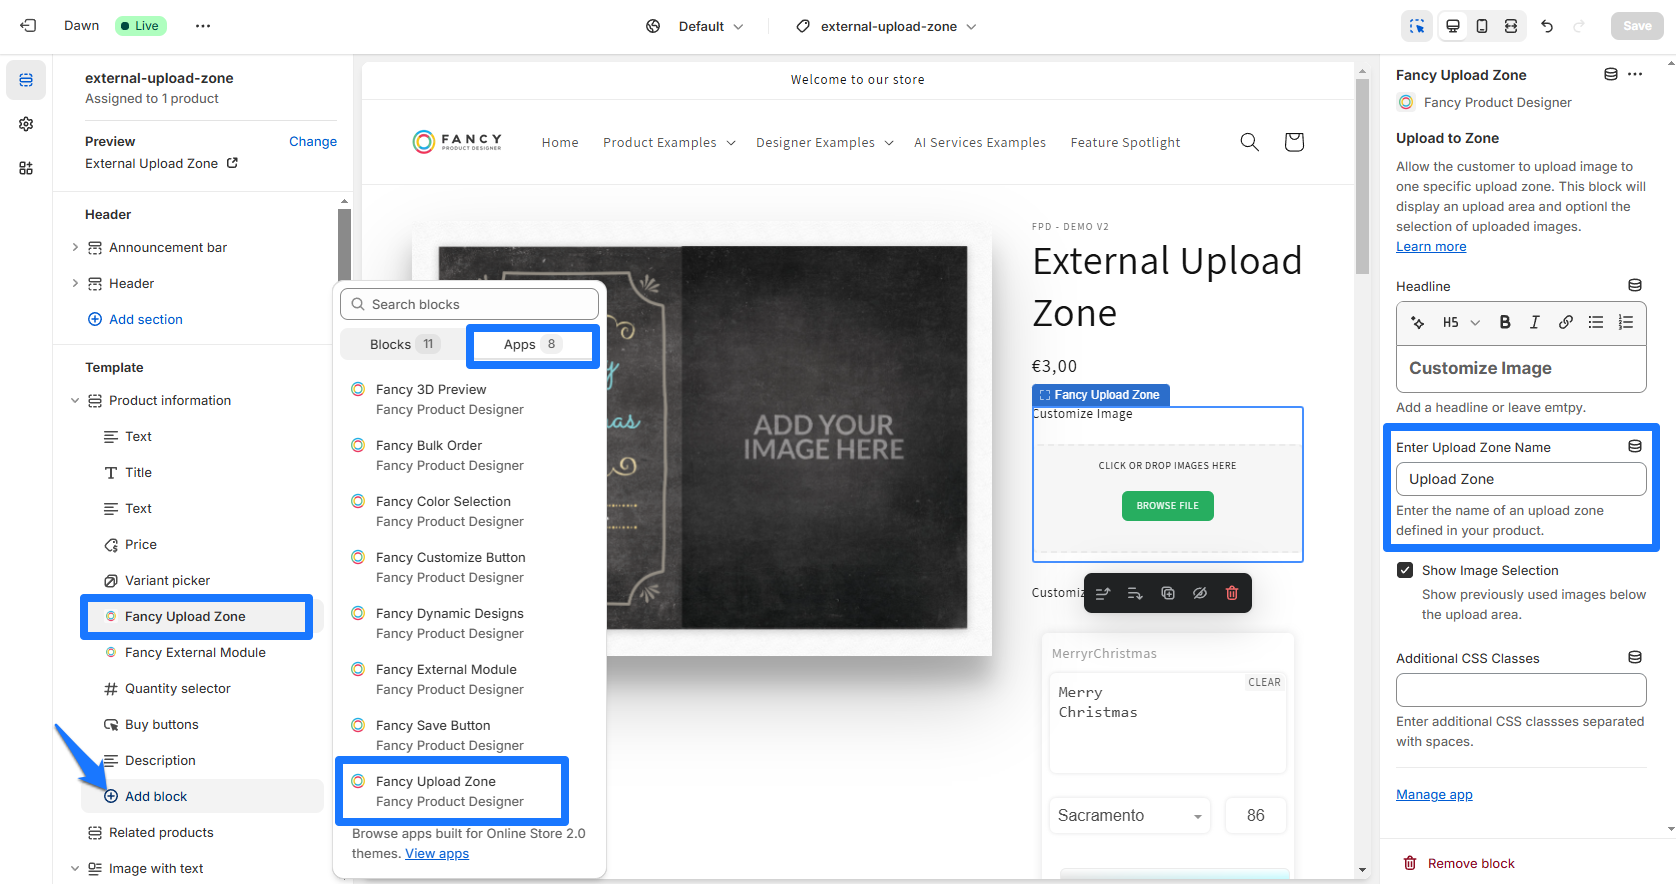Click the Headline dynamic source icon
The image size is (1676, 884).
(1635, 286)
